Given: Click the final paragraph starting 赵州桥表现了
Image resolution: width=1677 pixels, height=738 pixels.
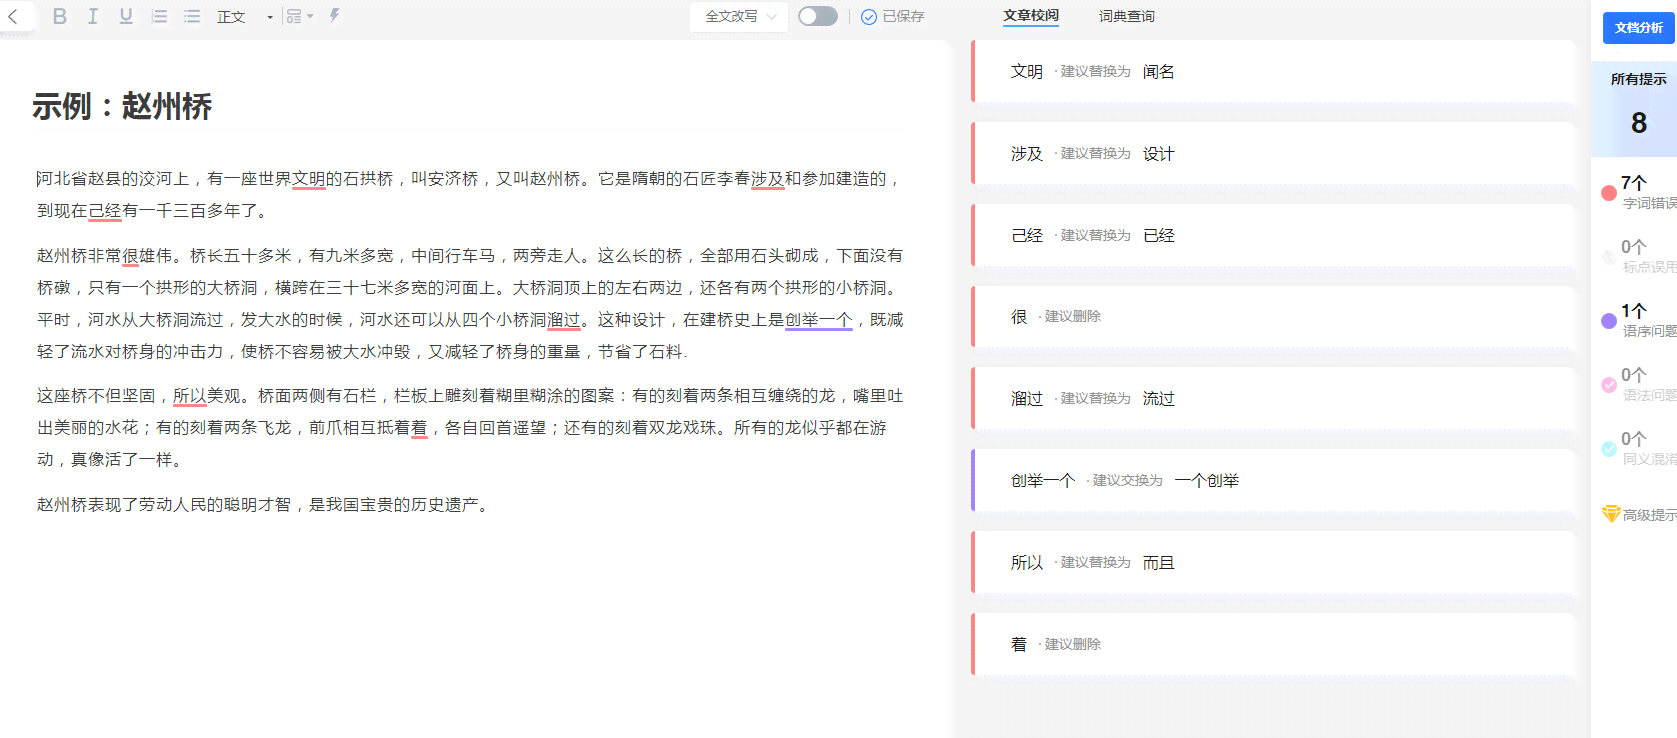Looking at the screenshot, I should point(265,505).
